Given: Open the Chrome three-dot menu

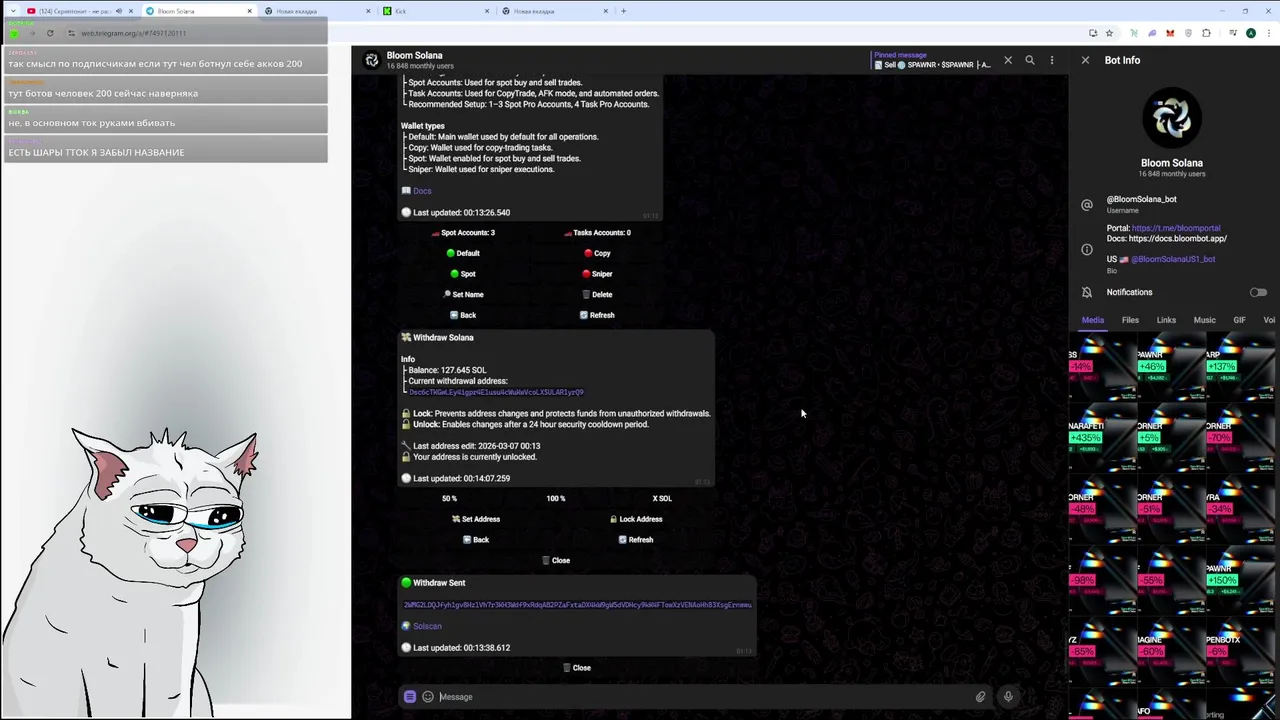Looking at the screenshot, I should point(1268,33).
